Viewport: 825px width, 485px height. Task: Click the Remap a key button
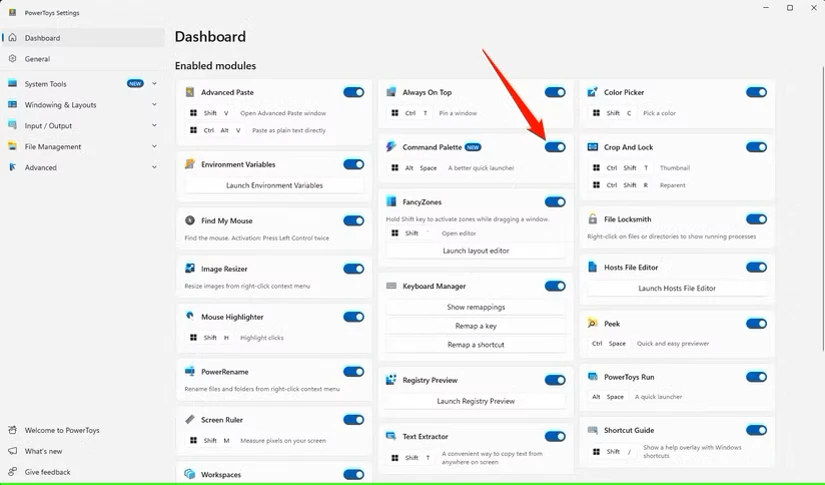475,326
